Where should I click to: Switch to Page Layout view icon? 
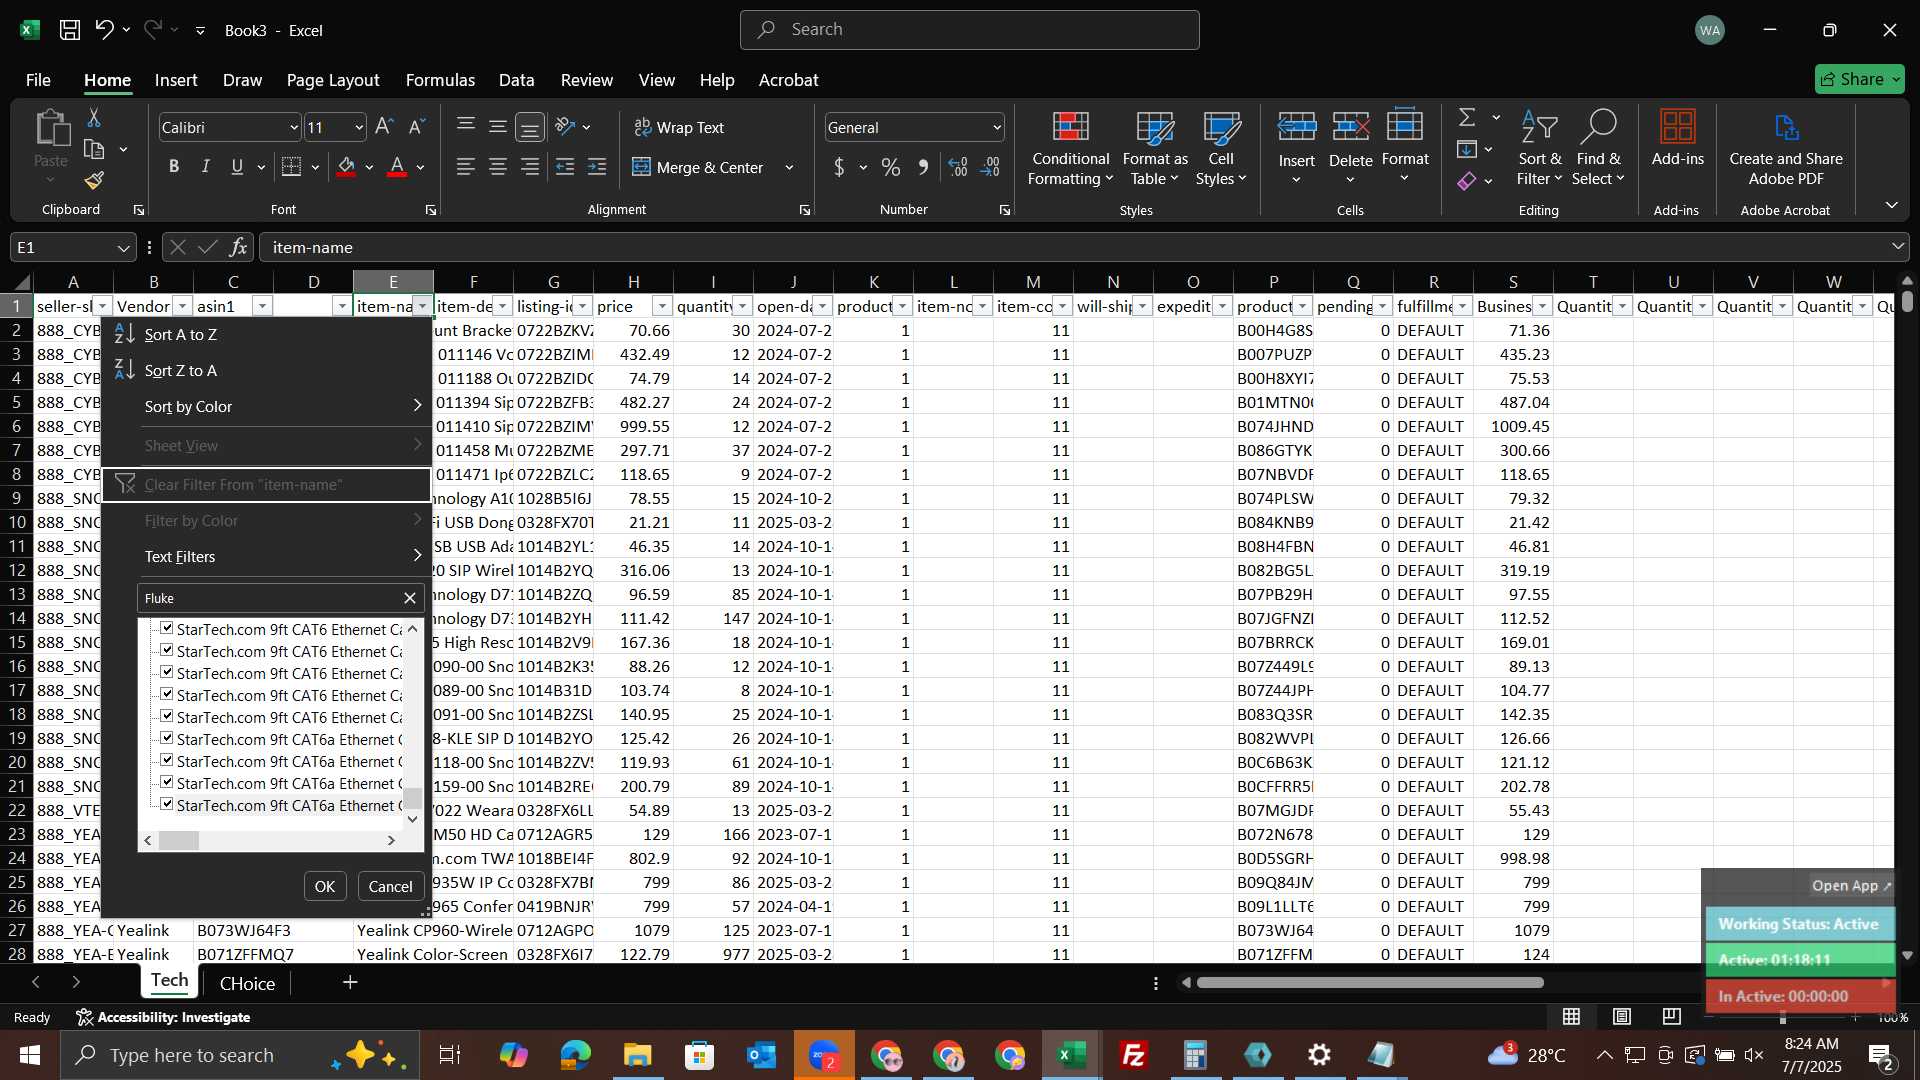[x=1622, y=1017]
